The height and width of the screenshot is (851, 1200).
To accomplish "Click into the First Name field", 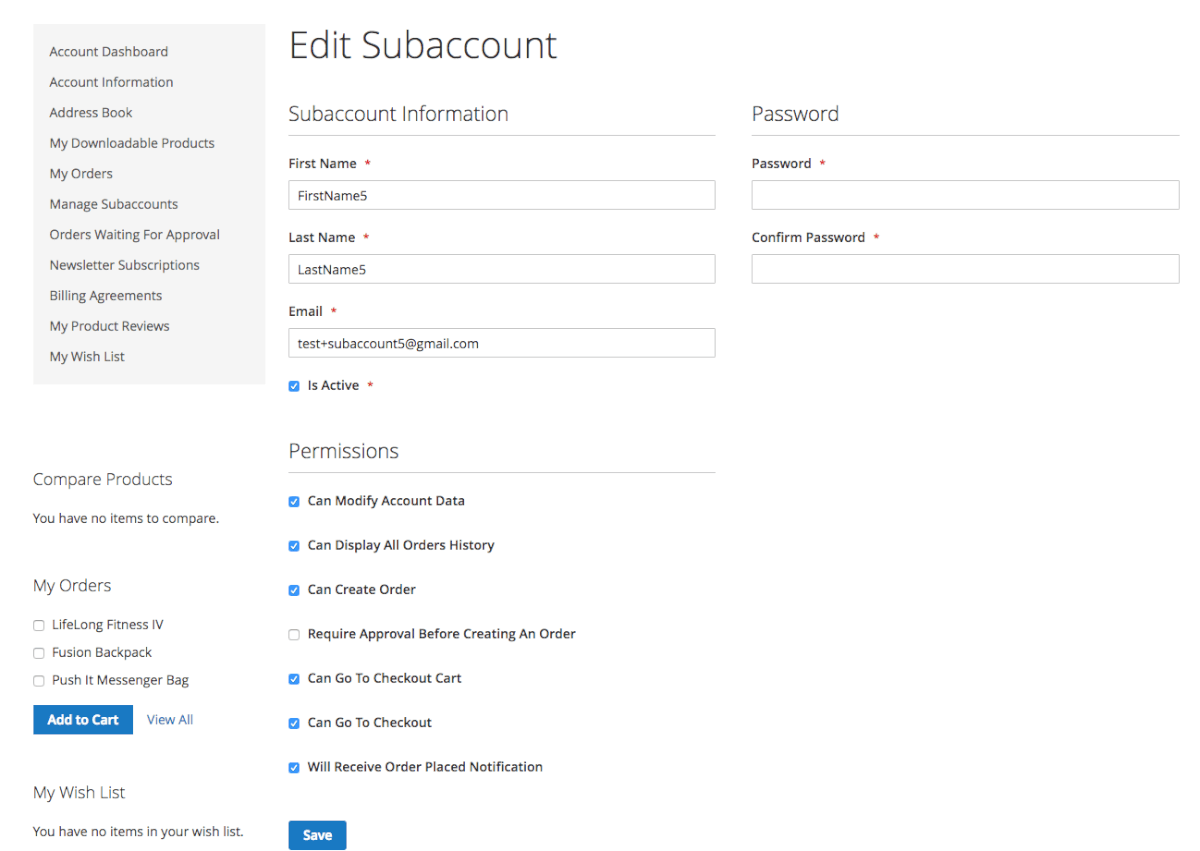I will (x=501, y=195).
